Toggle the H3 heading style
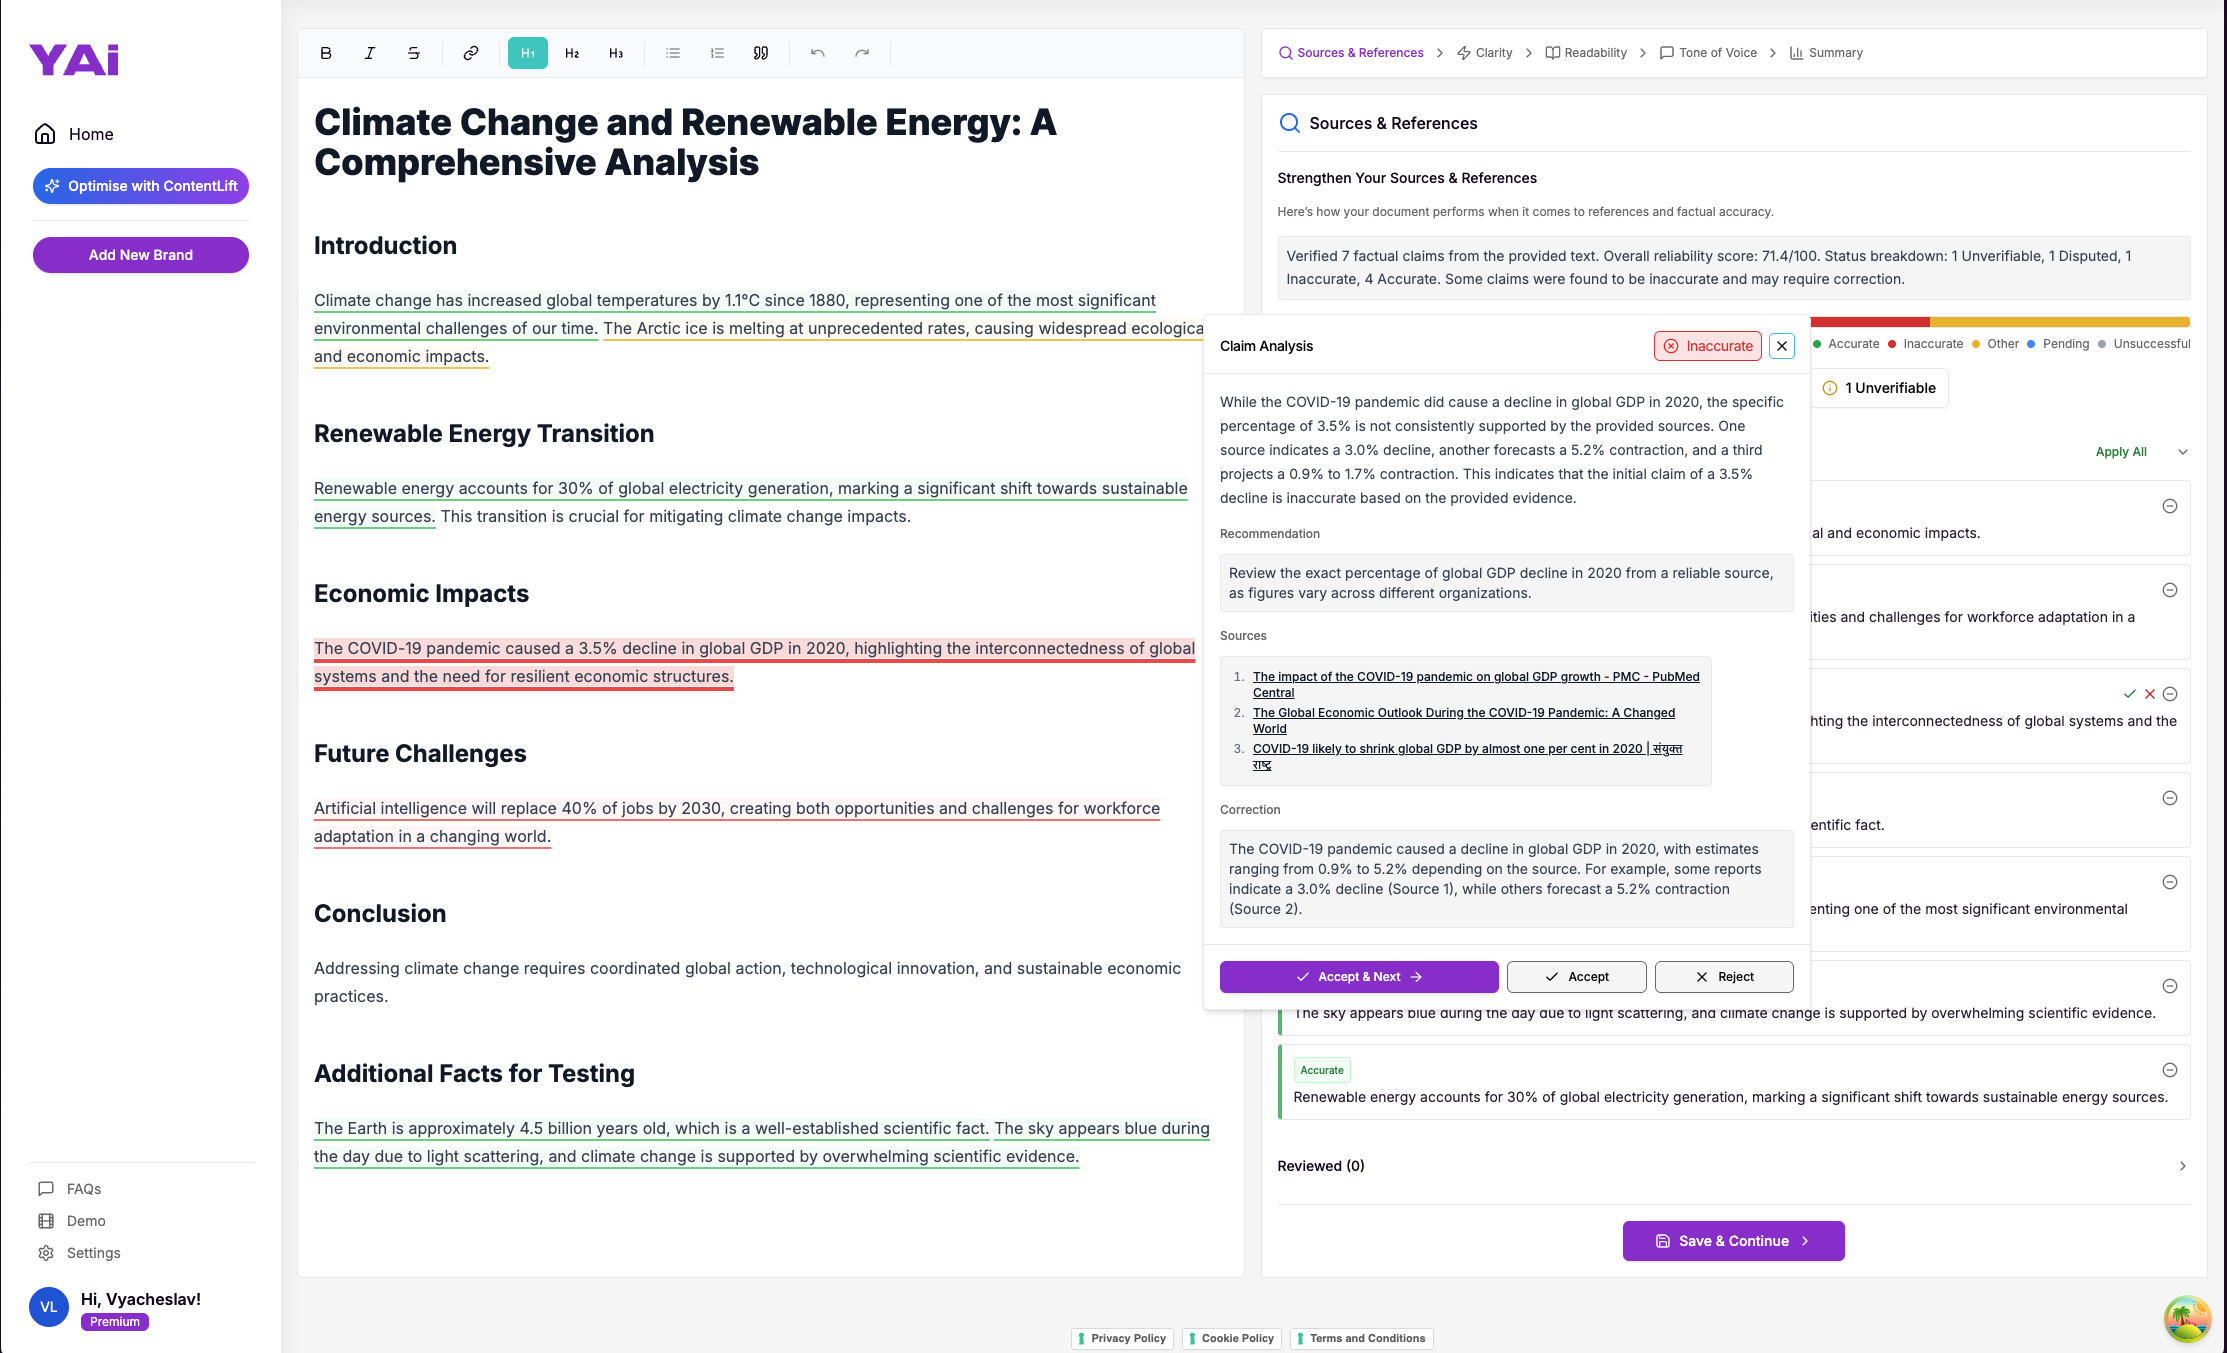2227x1353 pixels. (616, 53)
